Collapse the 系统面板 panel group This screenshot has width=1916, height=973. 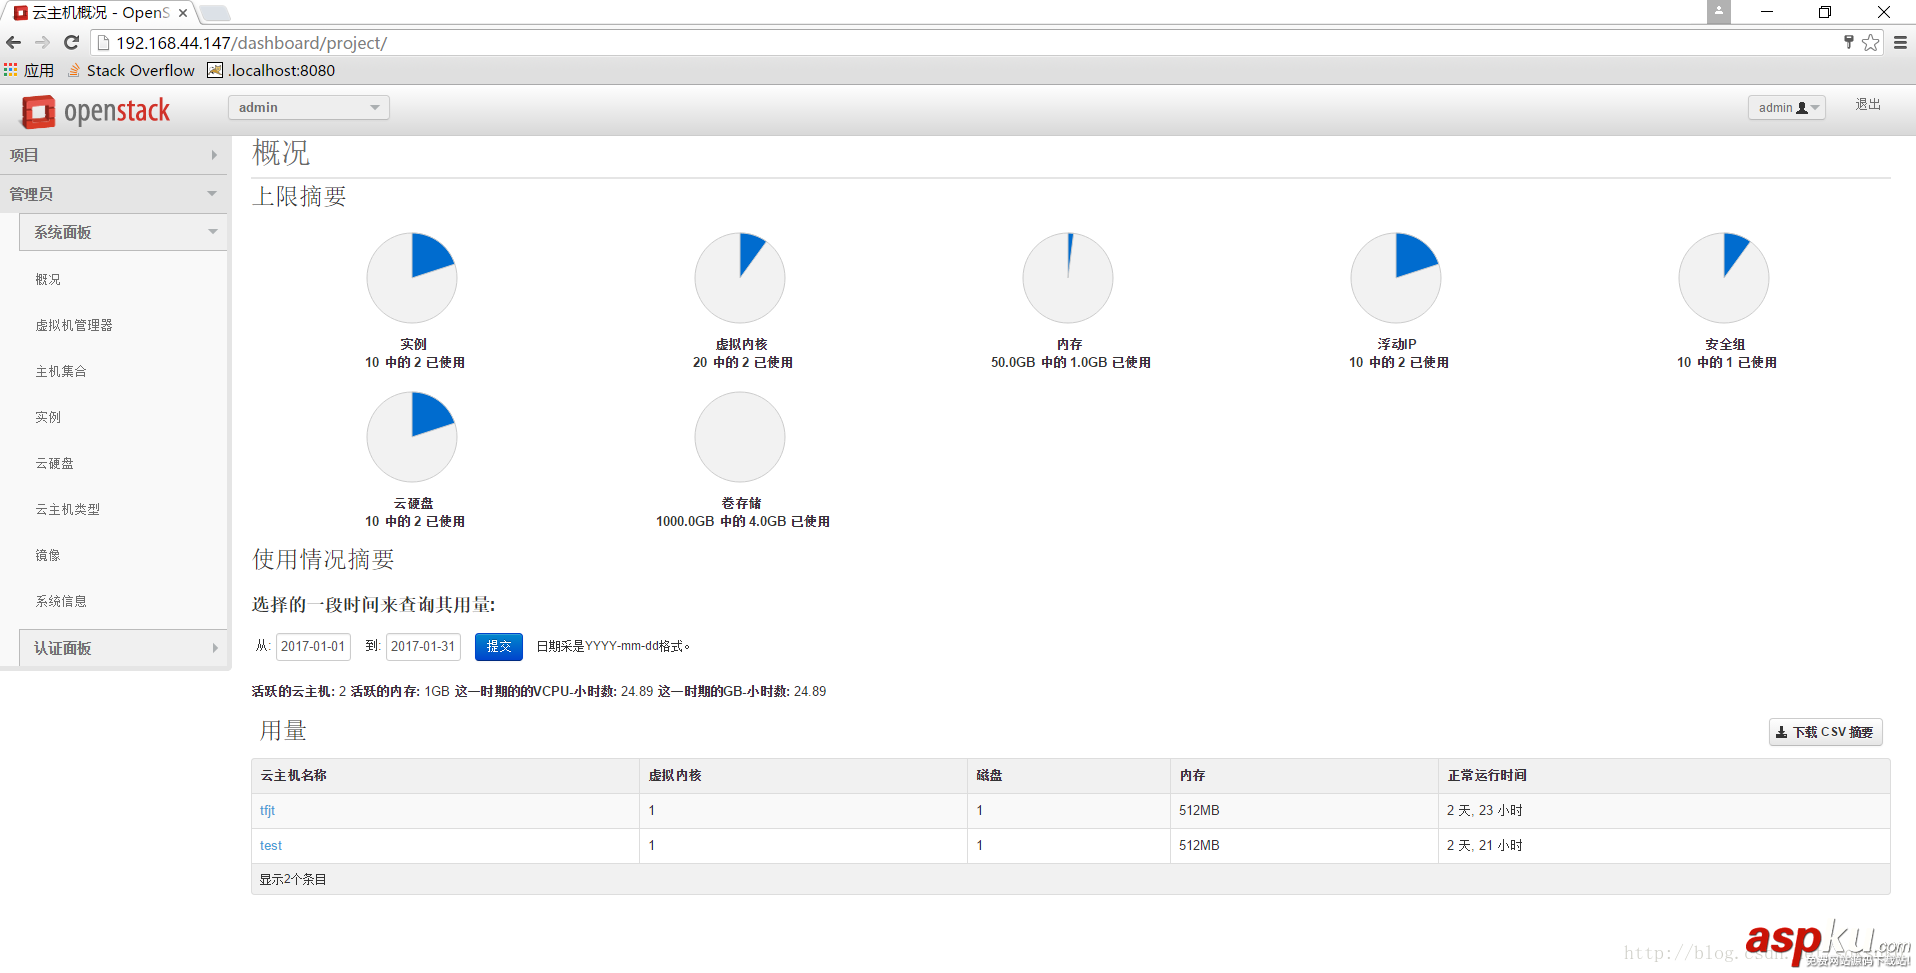pyautogui.click(x=124, y=232)
